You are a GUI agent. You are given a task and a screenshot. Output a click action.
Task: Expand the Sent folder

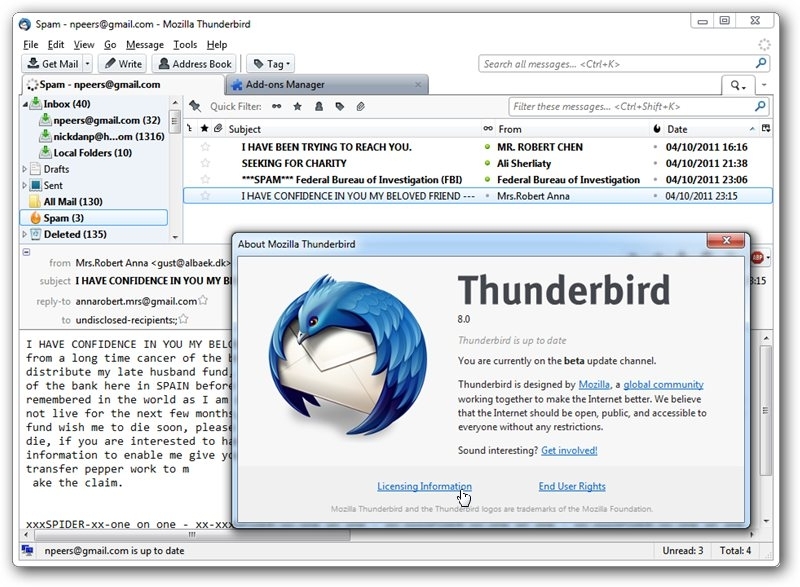tap(24, 185)
